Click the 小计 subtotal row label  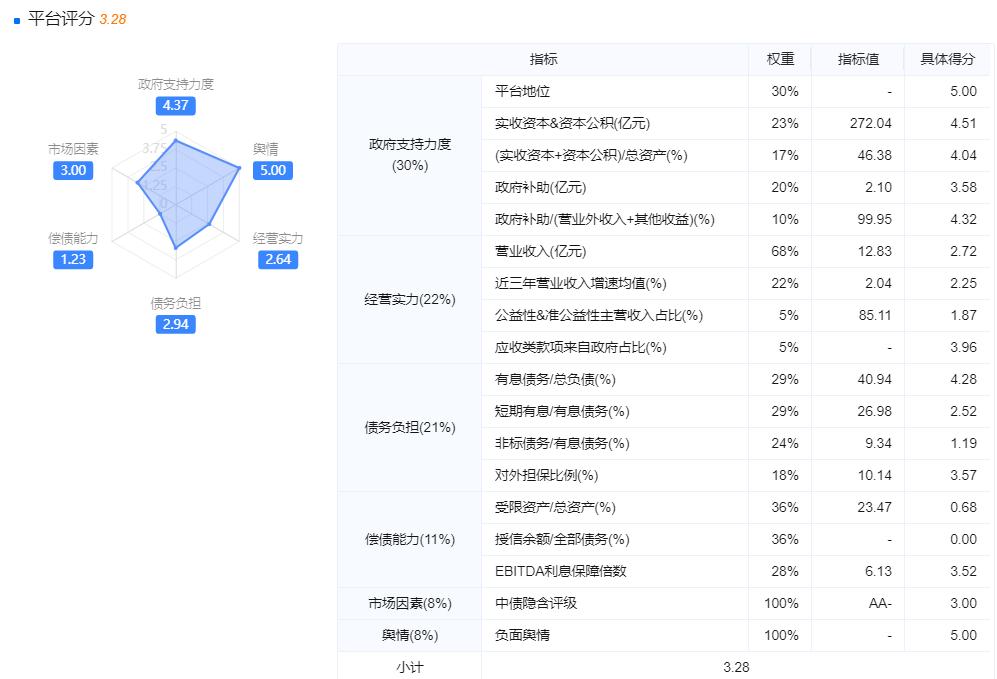pos(410,668)
